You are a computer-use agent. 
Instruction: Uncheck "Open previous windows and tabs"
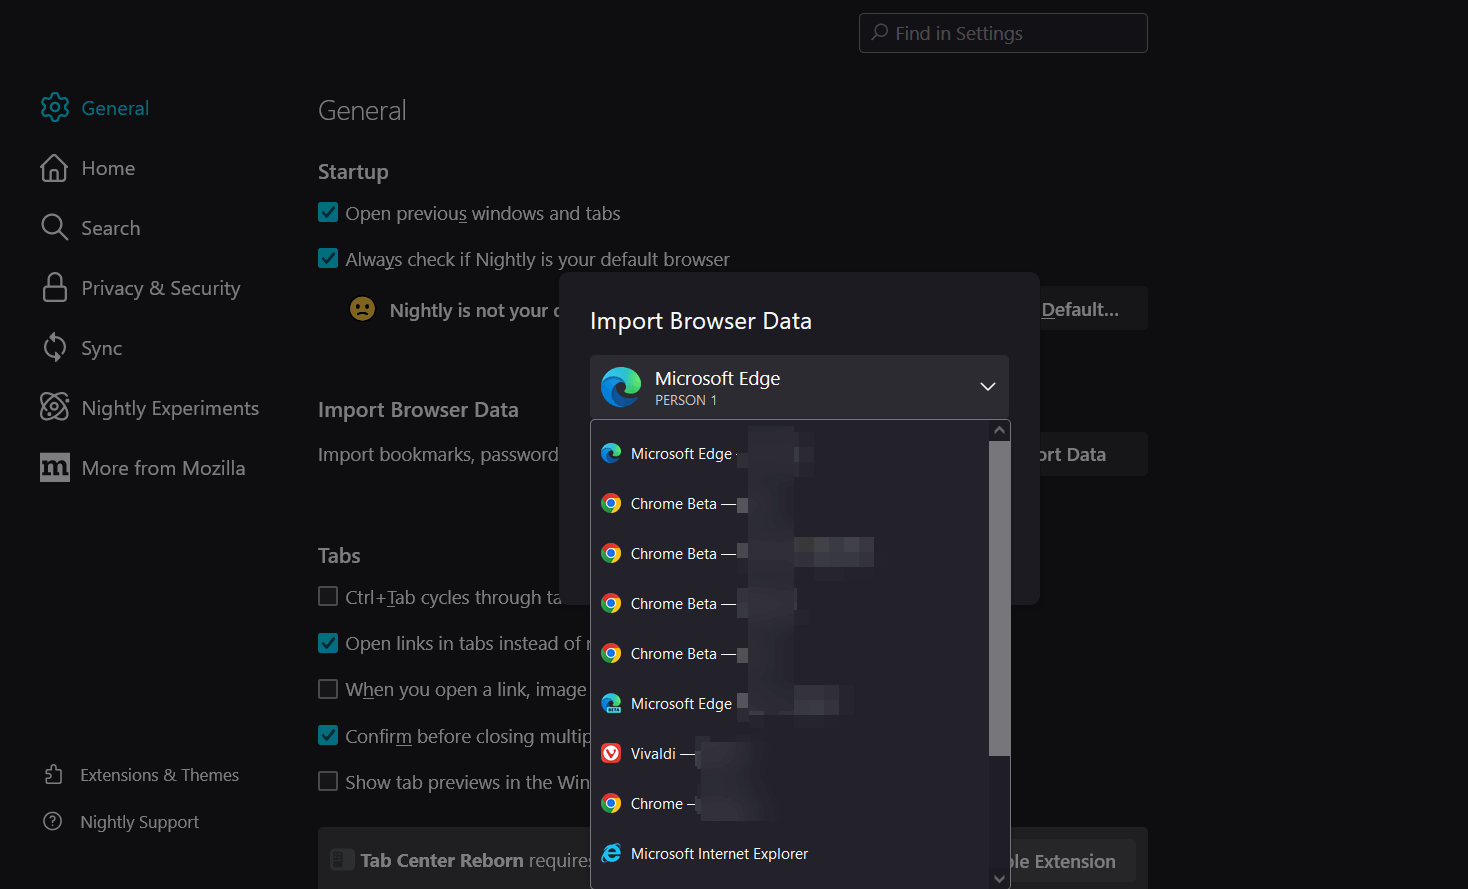328,212
